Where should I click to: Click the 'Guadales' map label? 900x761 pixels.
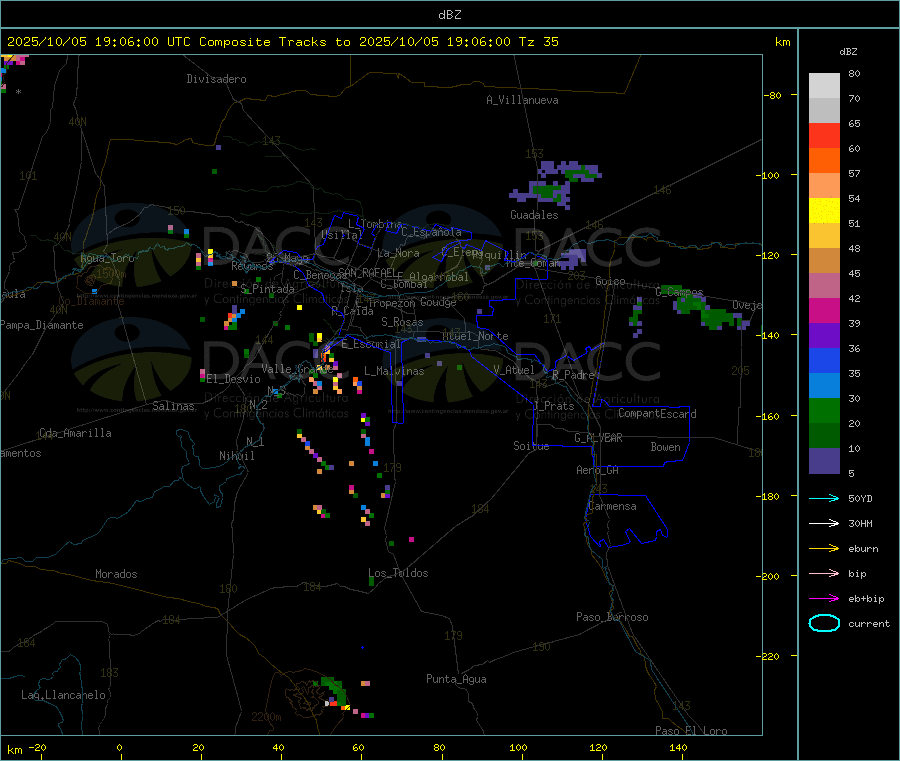coord(534,215)
